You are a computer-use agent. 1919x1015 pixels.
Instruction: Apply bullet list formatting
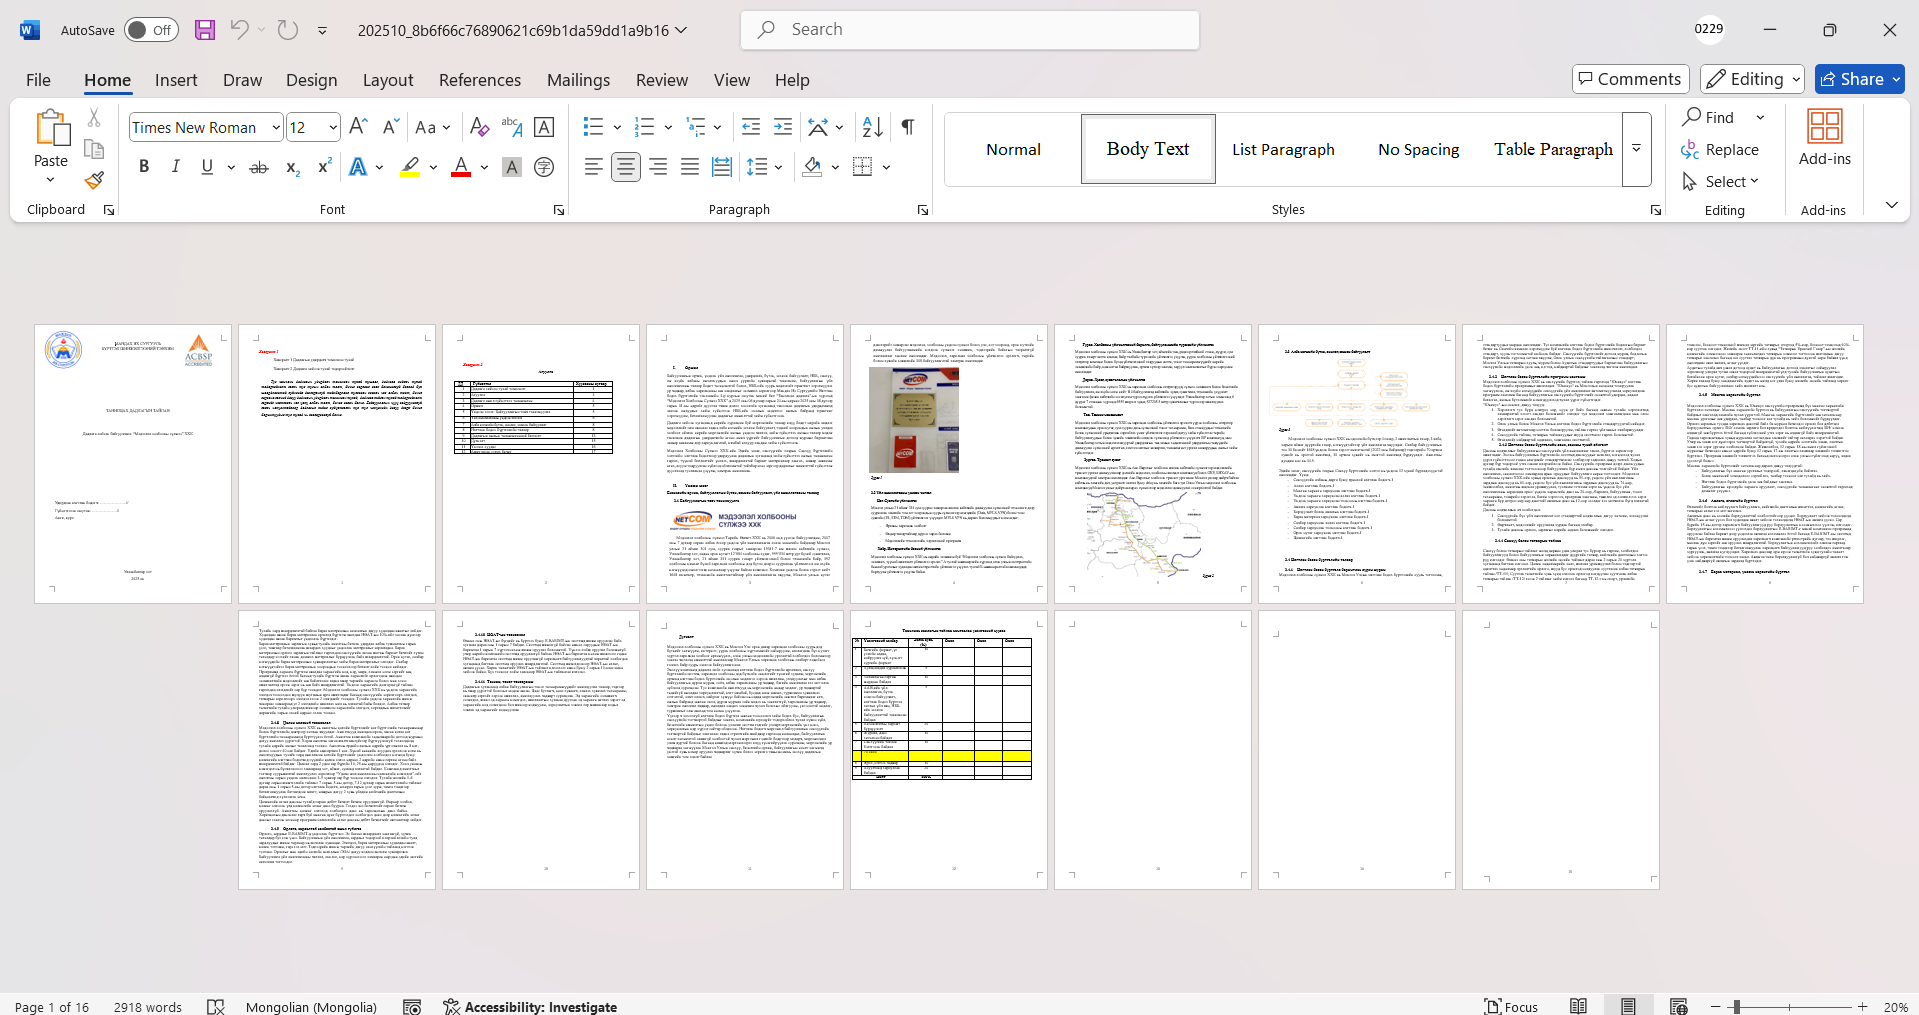click(x=593, y=127)
